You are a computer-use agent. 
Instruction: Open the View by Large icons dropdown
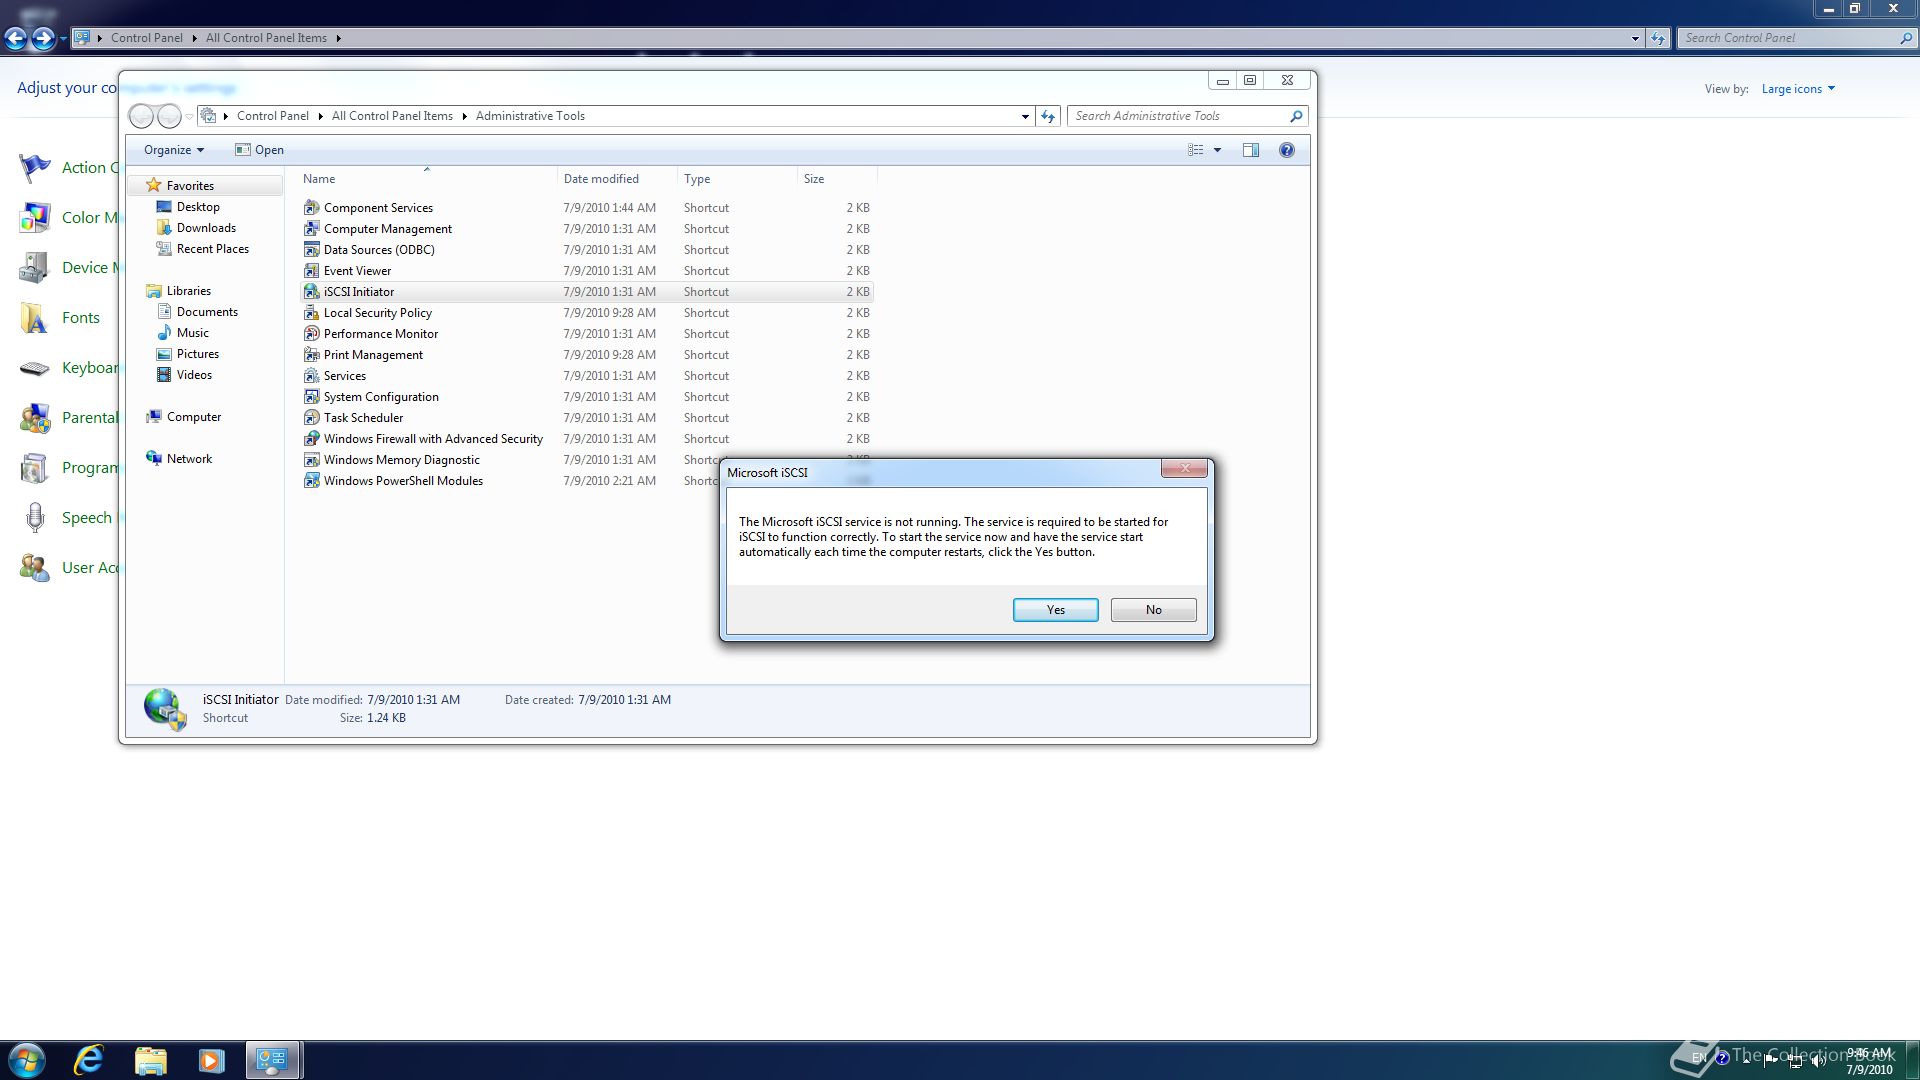tap(1798, 89)
